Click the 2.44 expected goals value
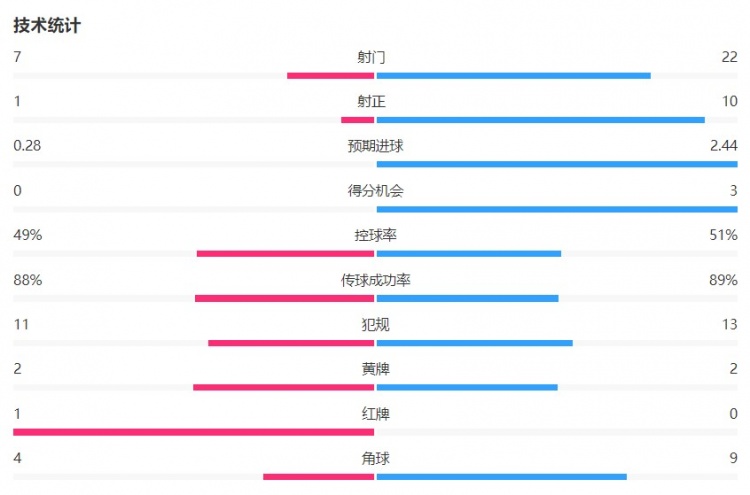This screenshot has width=750, height=495. (722, 146)
